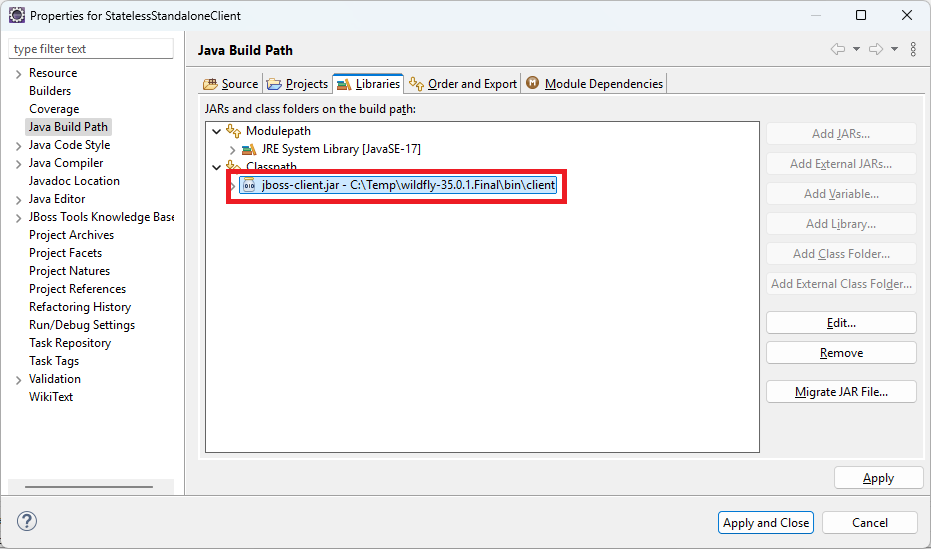Switch to the Source tab
This screenshot has width=931, height=549.
231,84
